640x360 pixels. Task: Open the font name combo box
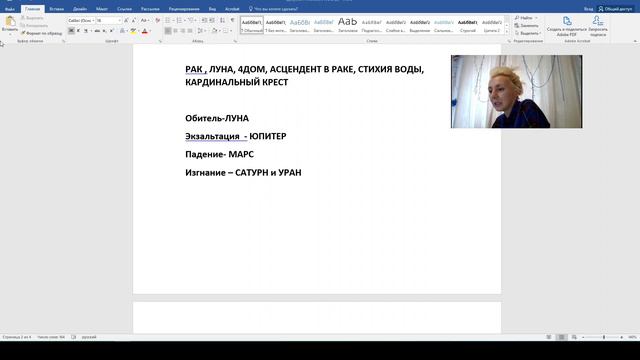click(81, 20)
